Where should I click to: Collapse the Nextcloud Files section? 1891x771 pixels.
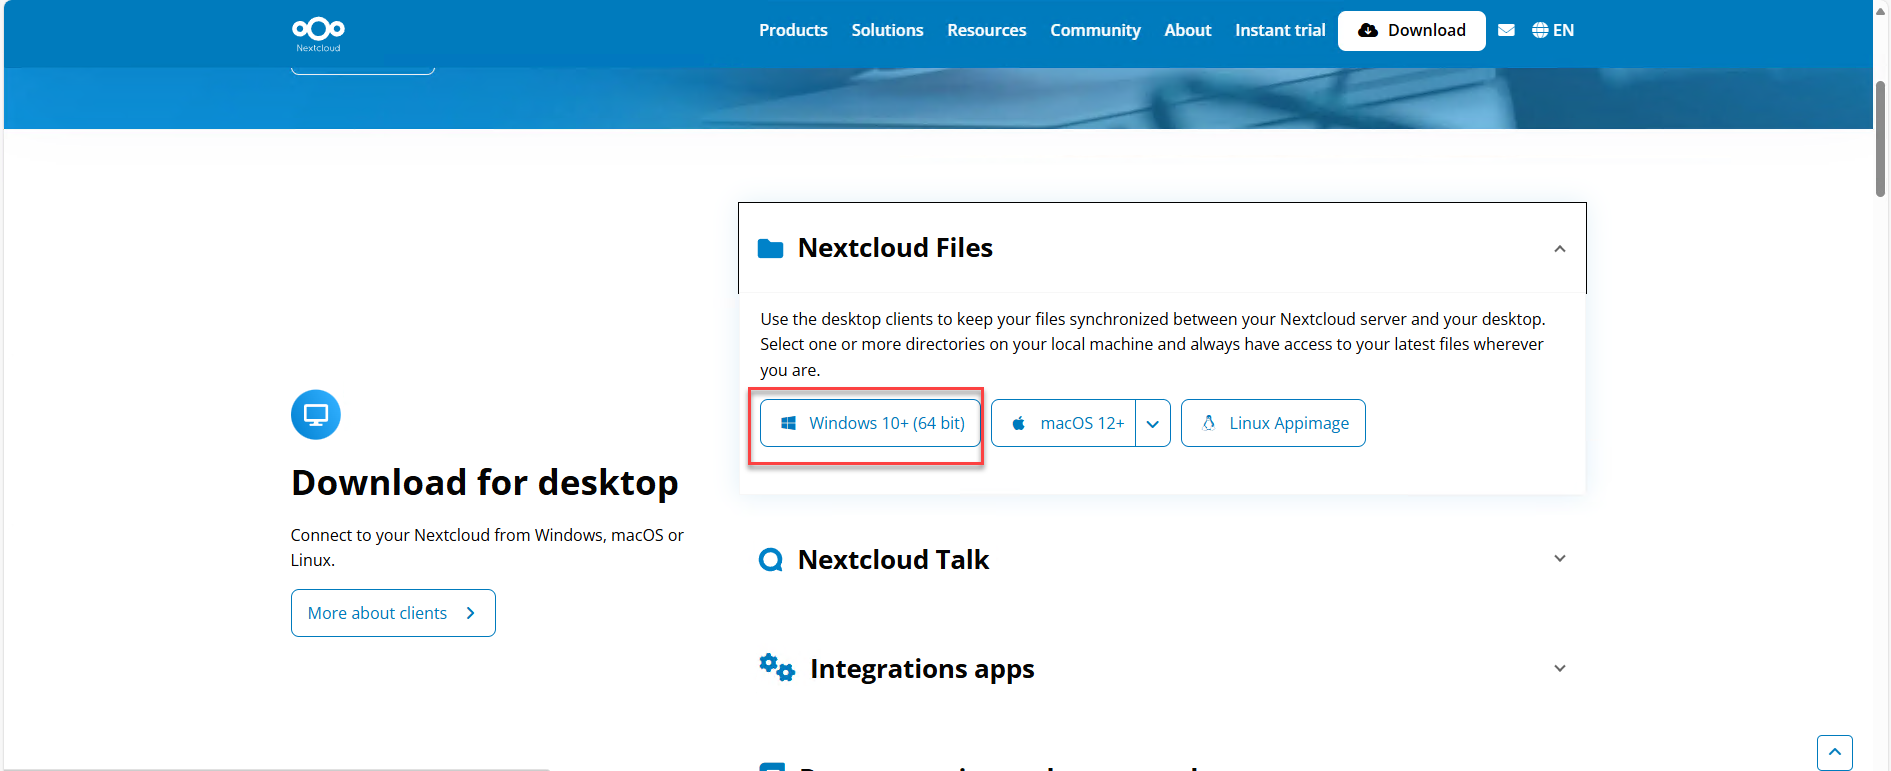(x=1559, y=249)
